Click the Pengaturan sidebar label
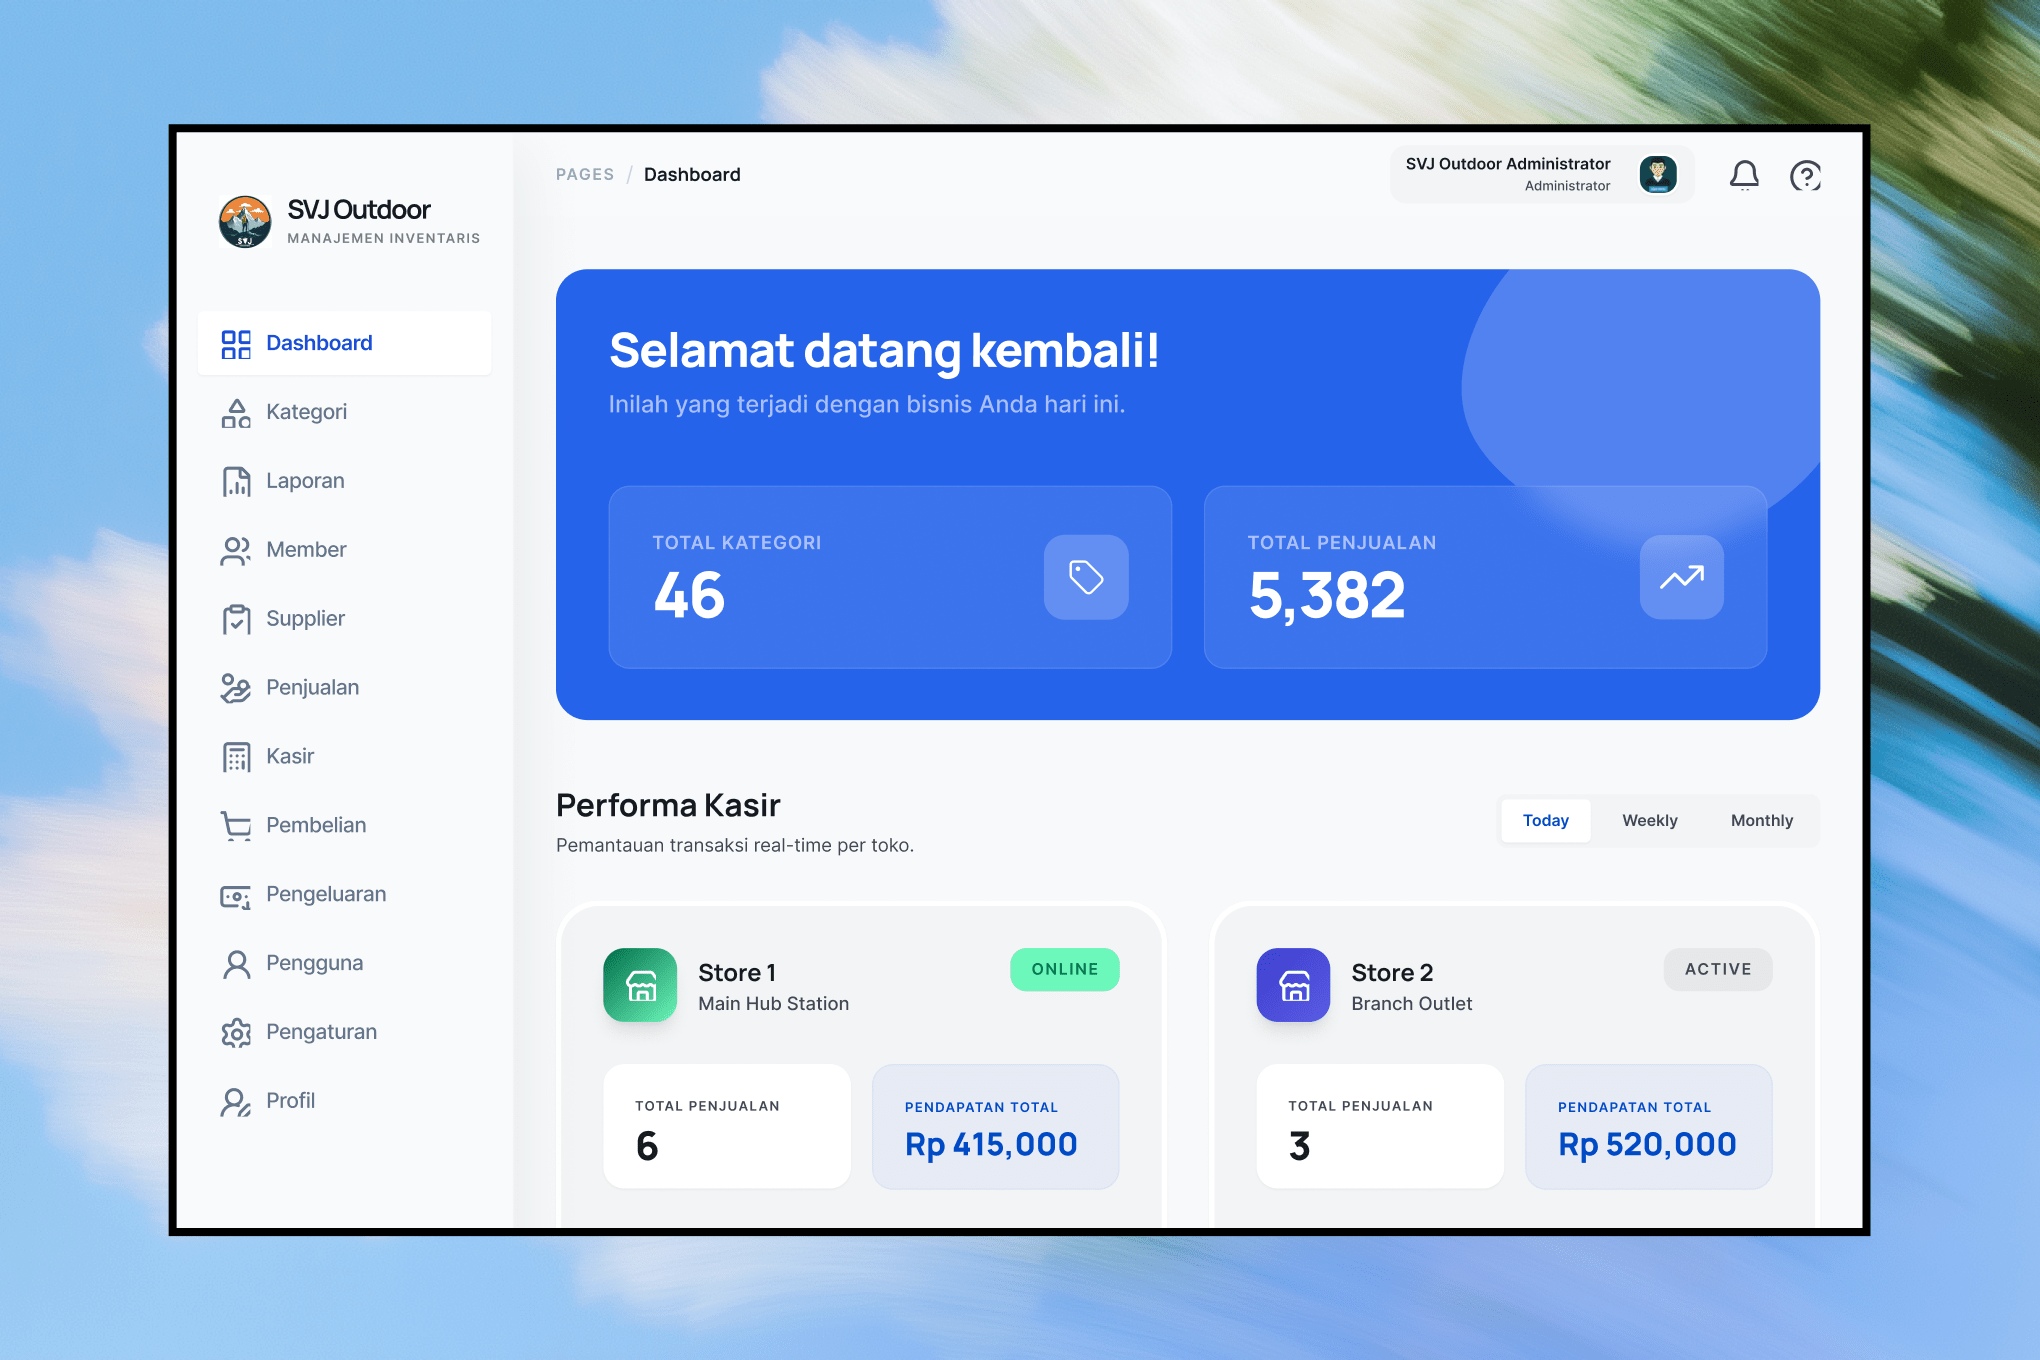Viewport: 2040px width, 1360px height. pos(321,1033)
